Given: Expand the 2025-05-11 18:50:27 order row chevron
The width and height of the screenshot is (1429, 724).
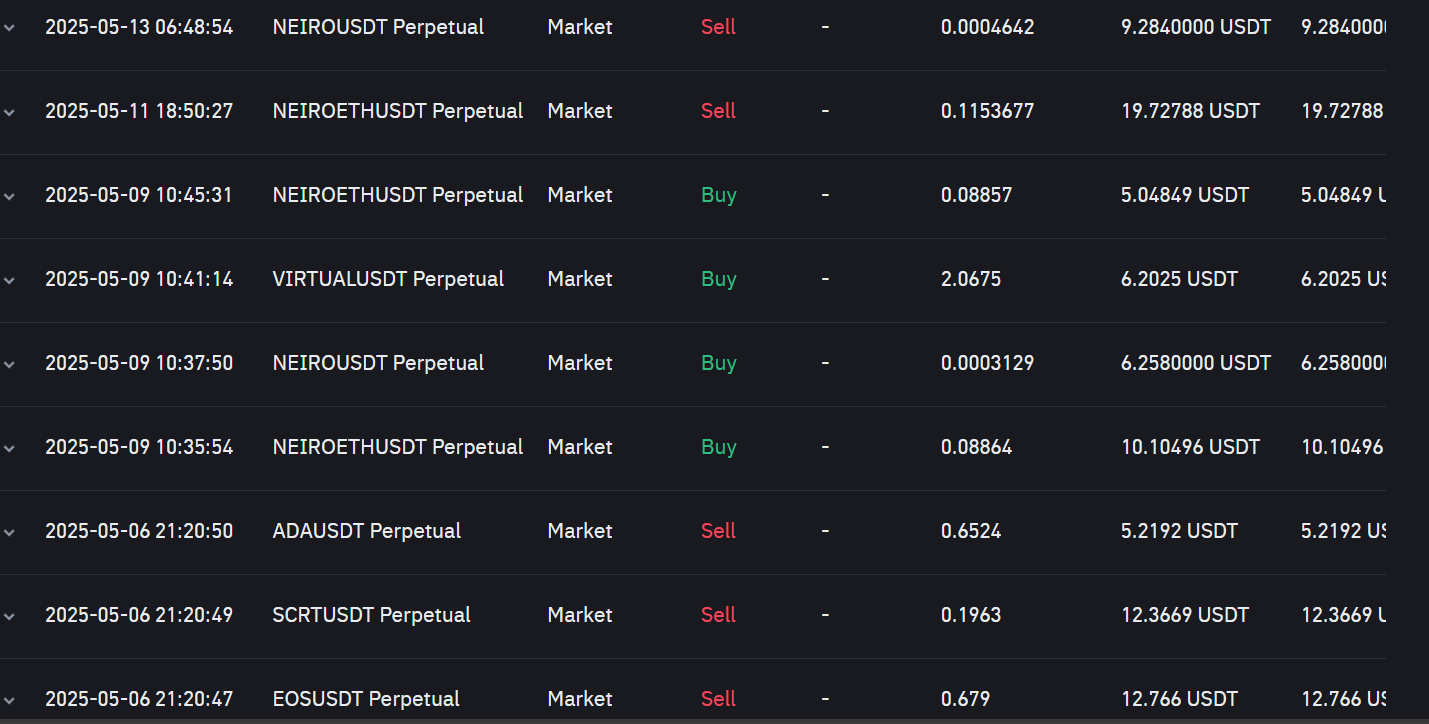Looking at the screenshot, I should tap(9, 112).
